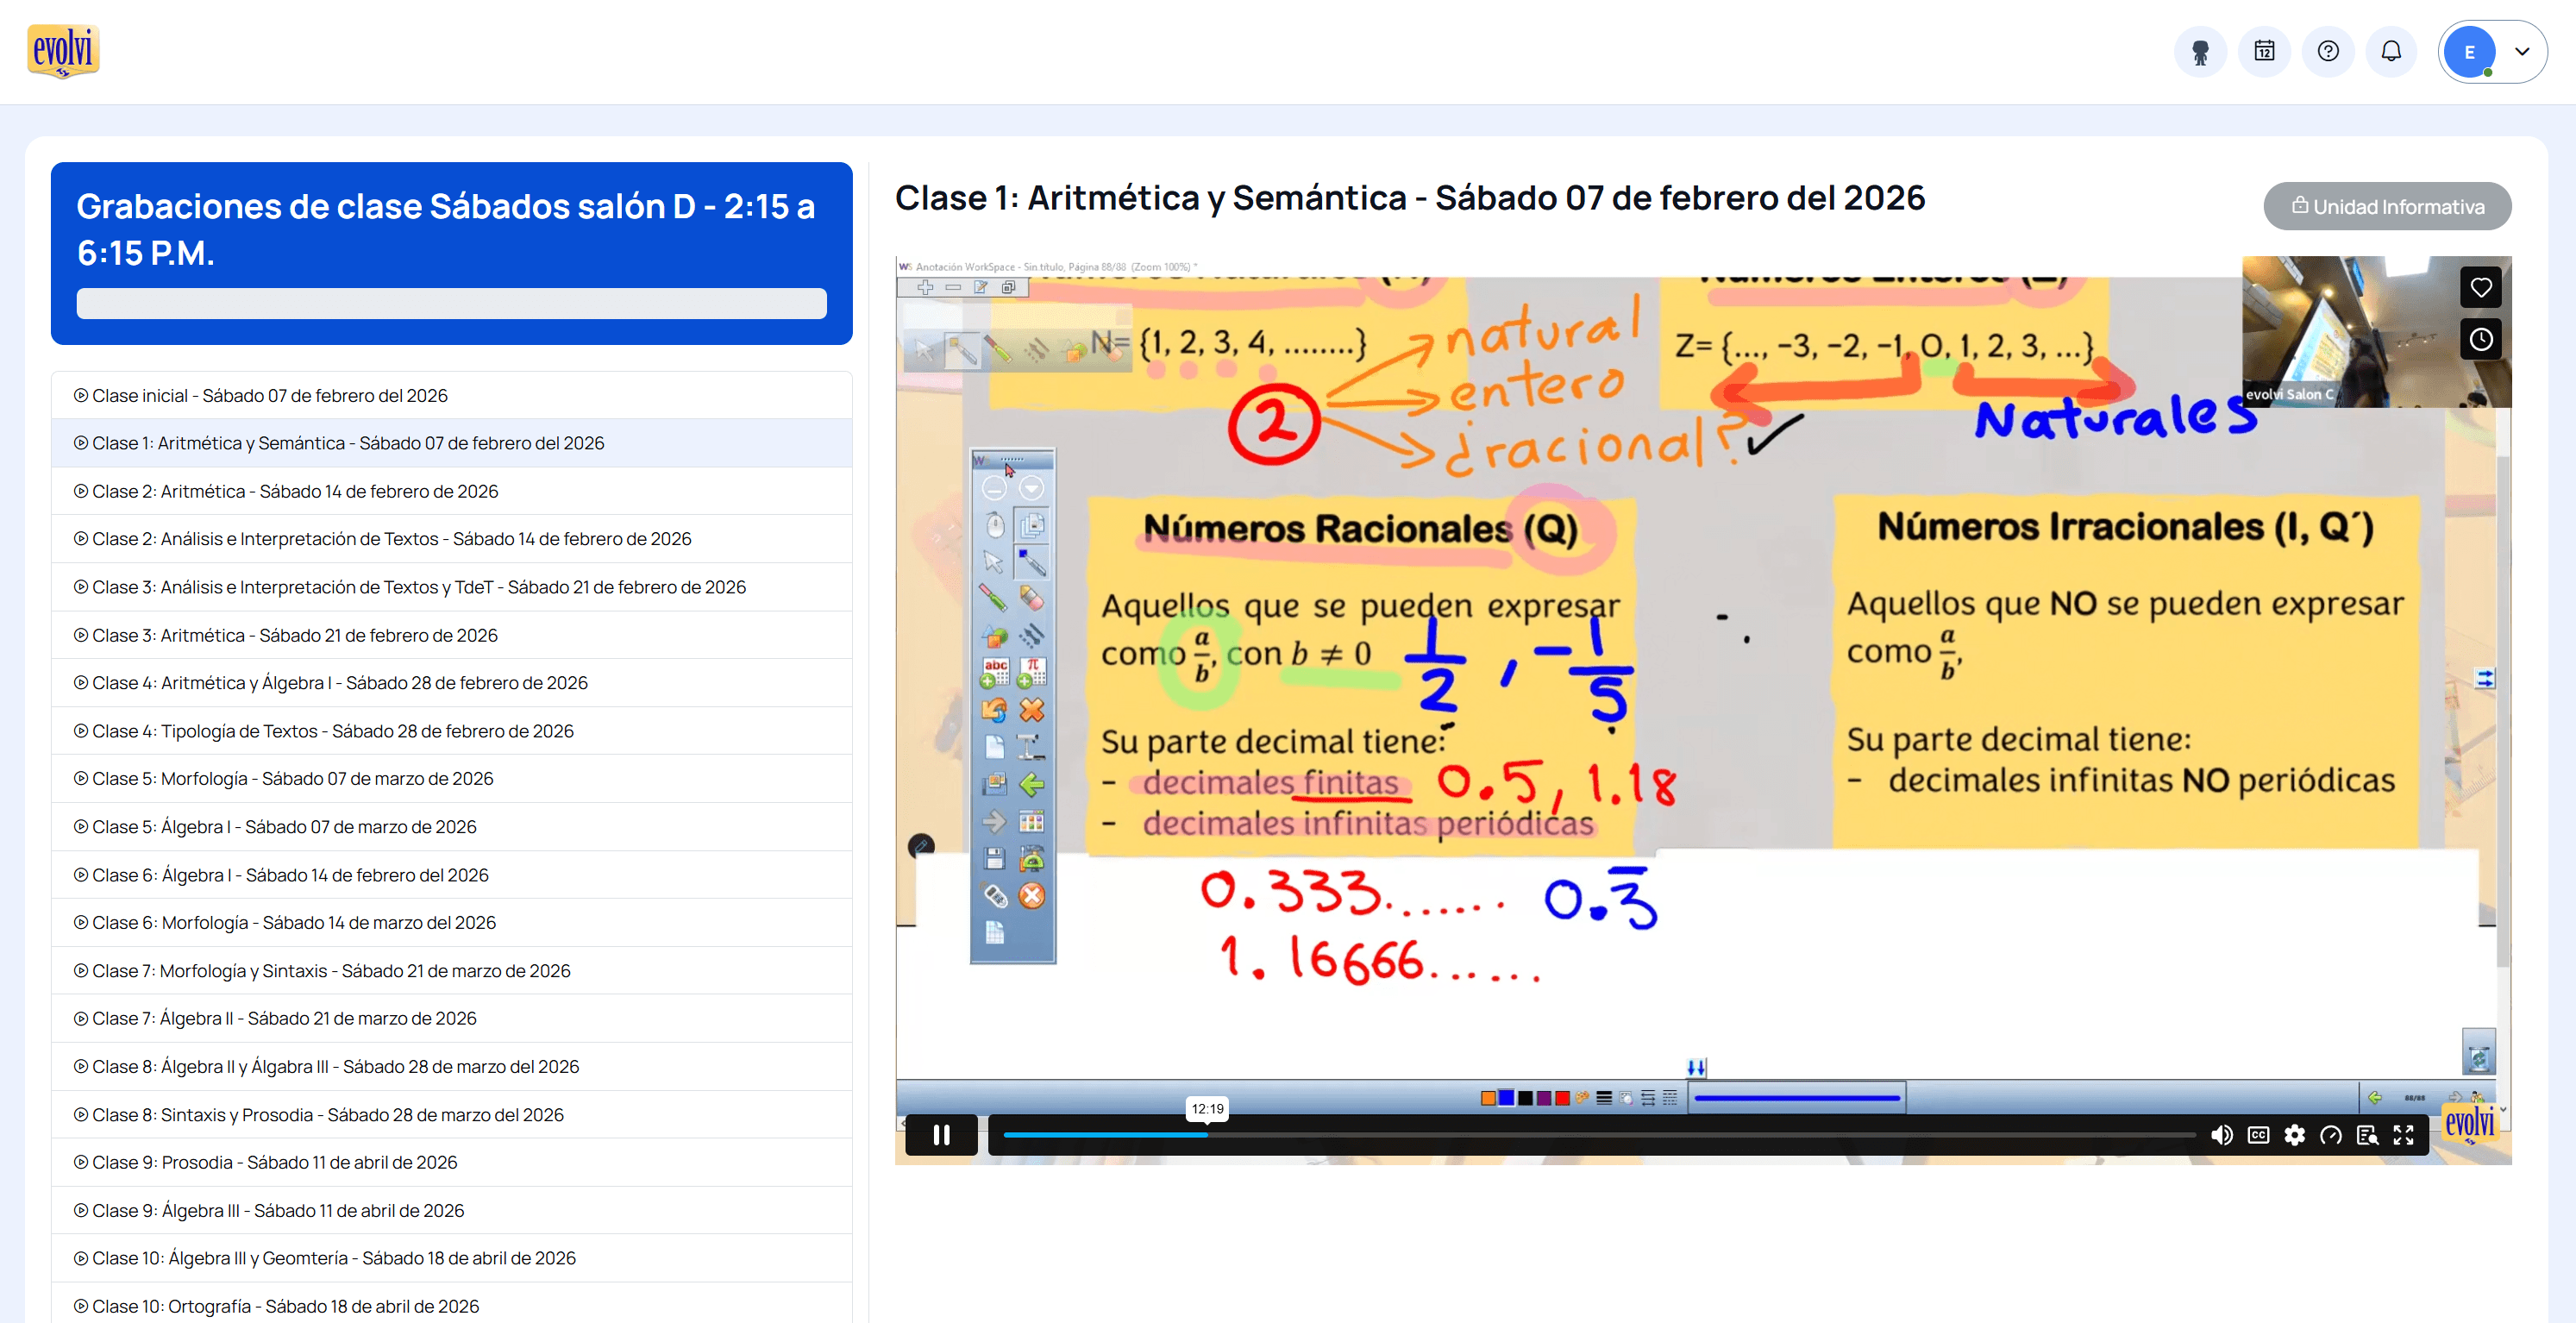Pause the class video
The image size is (2576, 1323).
pos(941,1135)
